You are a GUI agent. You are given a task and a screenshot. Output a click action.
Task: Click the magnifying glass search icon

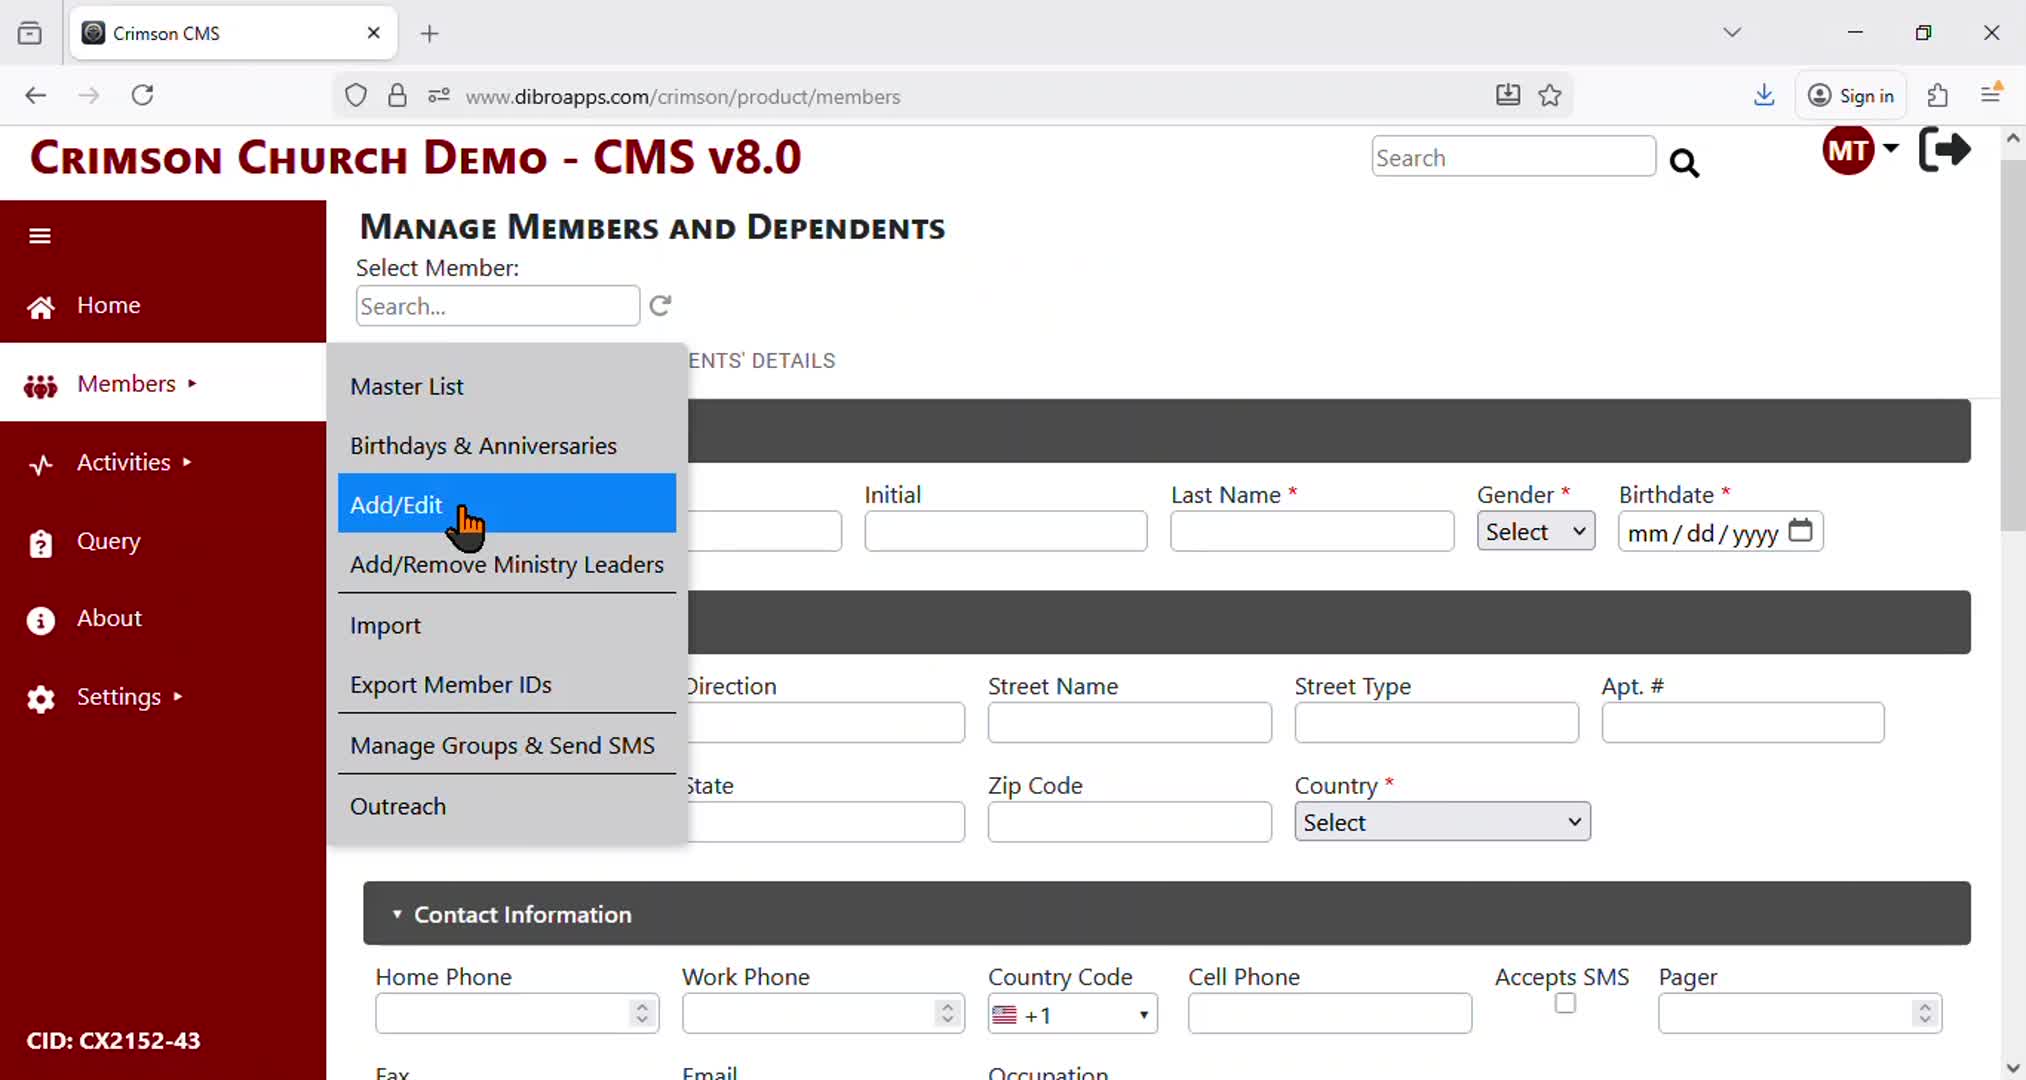1684,163
